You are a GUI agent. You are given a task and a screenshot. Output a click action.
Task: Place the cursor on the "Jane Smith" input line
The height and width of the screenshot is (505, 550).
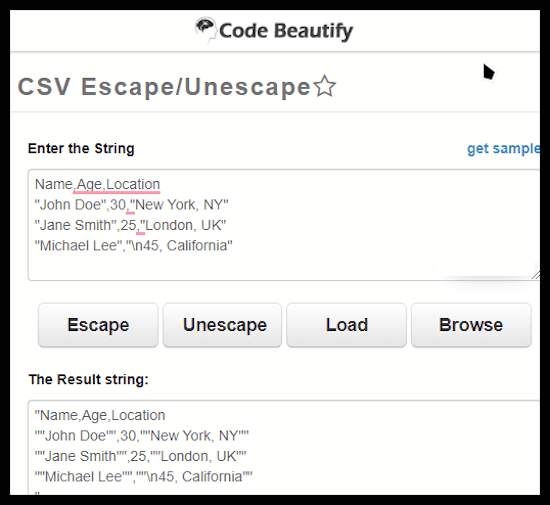click(130, 225)
